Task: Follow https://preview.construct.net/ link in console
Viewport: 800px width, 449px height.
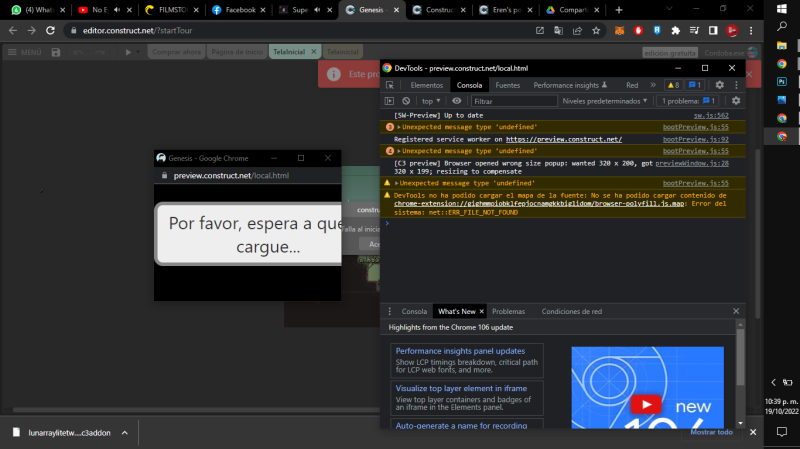Action: click(564, 139)
